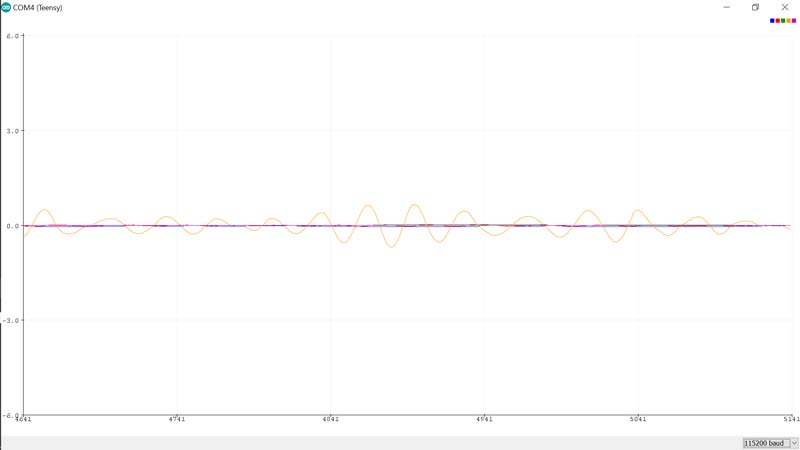This screenshot has width=800, height=450.
Task: Click the Arduino logo in the title bar
Action: [6, 7]
